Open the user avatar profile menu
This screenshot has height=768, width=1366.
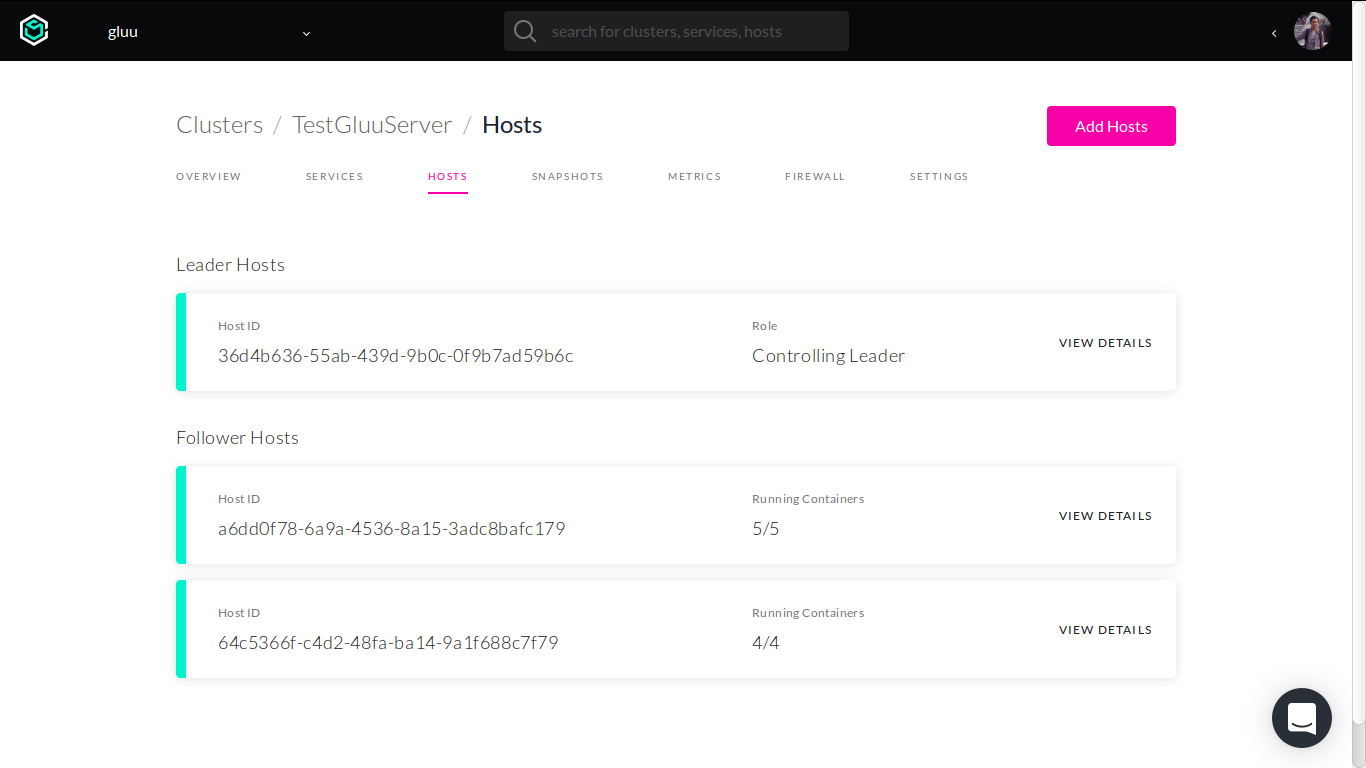click(x=1312, y=32)
